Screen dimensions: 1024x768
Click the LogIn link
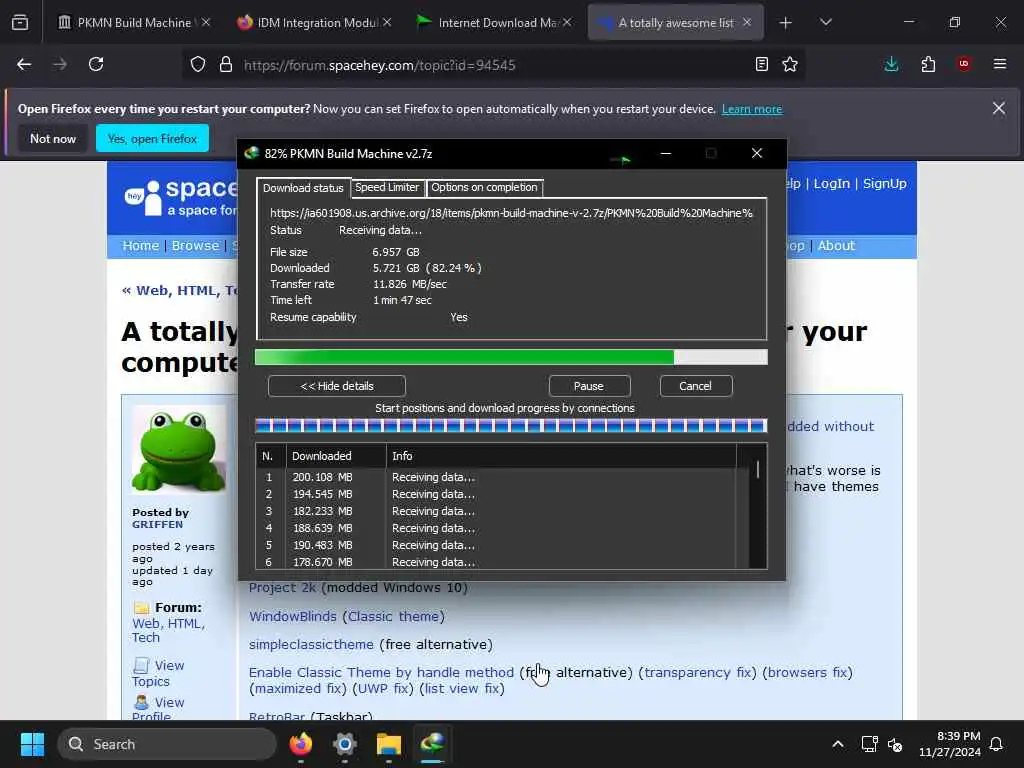point(831,184)
